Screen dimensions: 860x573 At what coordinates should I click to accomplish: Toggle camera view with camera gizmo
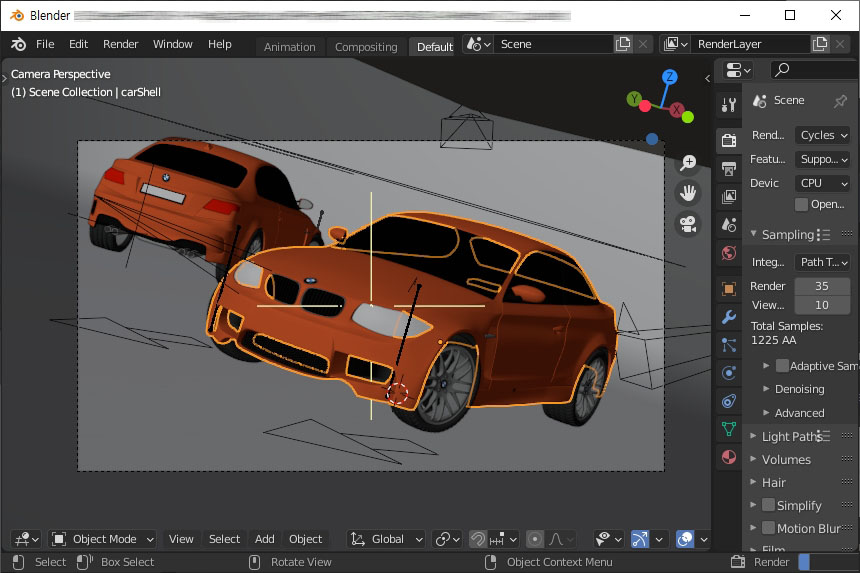coord(688,224)
